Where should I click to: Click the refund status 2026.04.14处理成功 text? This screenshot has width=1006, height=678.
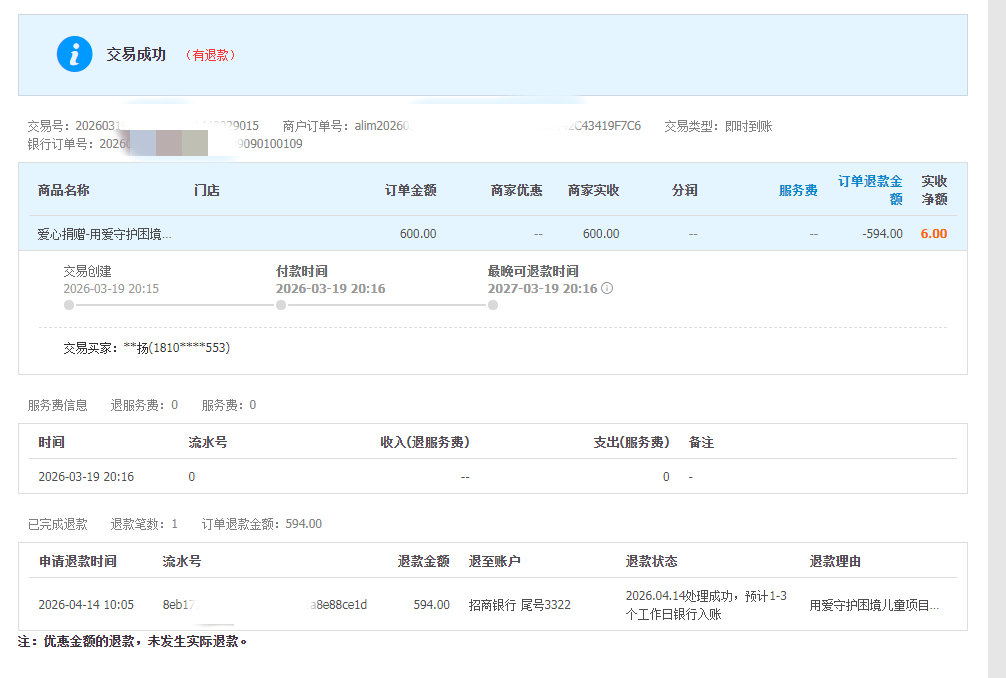tap(706, 605)
